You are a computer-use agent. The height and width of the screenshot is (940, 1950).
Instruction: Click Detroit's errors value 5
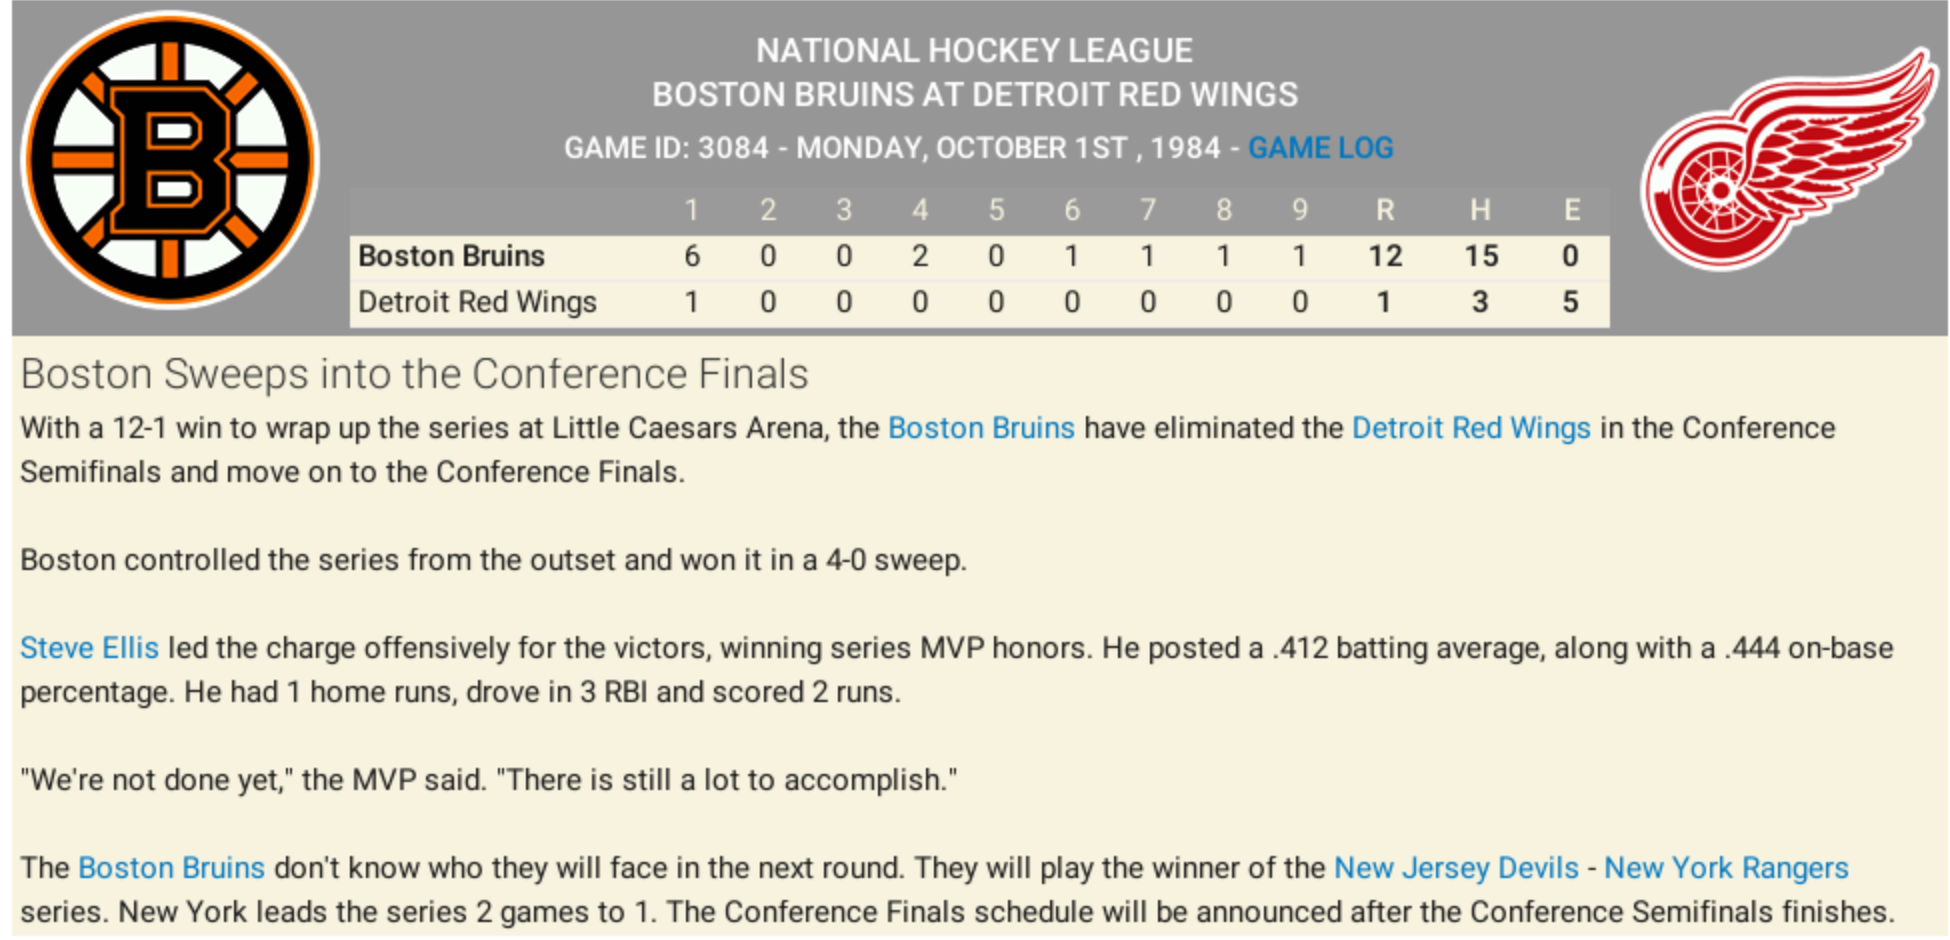point(1570,302)
